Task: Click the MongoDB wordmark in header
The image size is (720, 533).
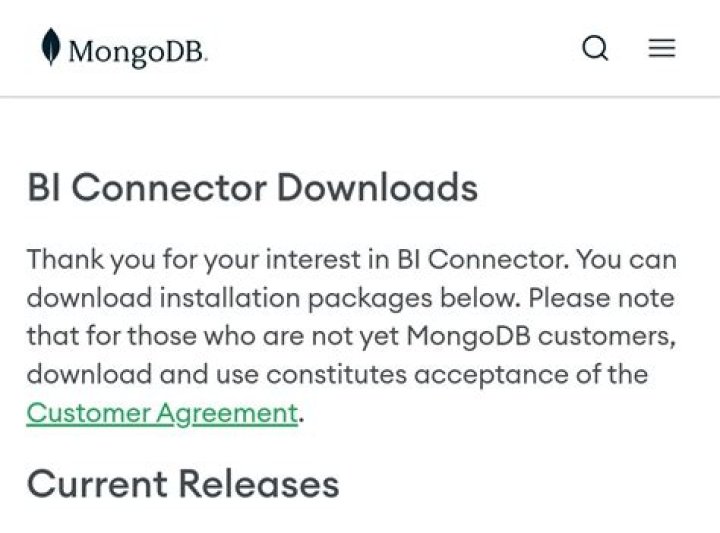Action: pos(138,51)
